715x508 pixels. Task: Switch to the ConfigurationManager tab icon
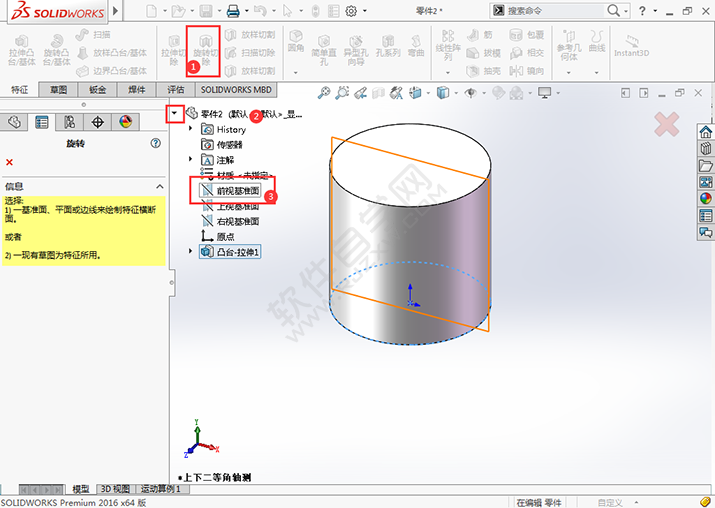(69, 122)
